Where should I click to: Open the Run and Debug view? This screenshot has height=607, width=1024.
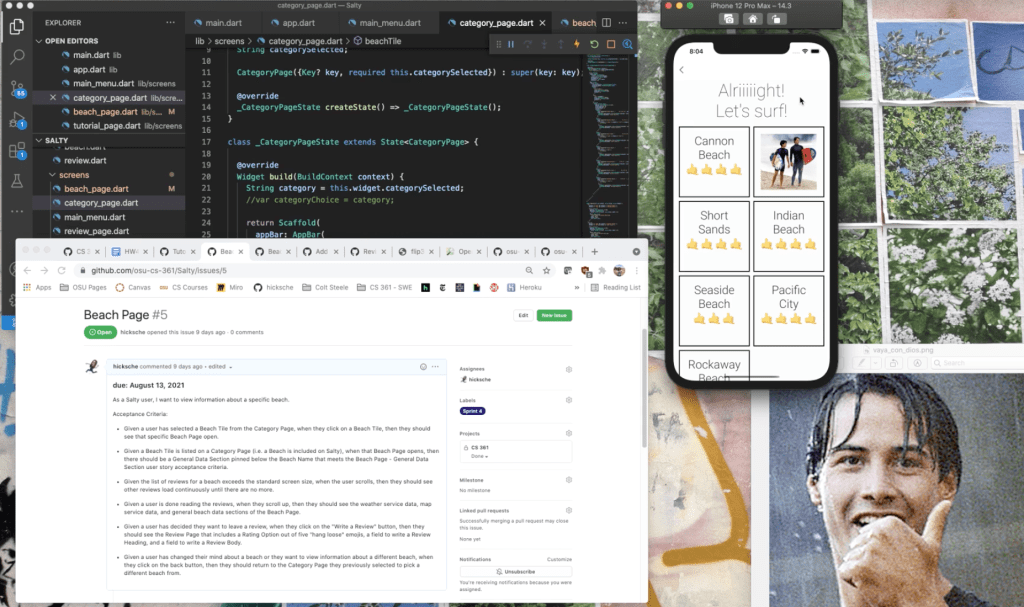[17, 120]
